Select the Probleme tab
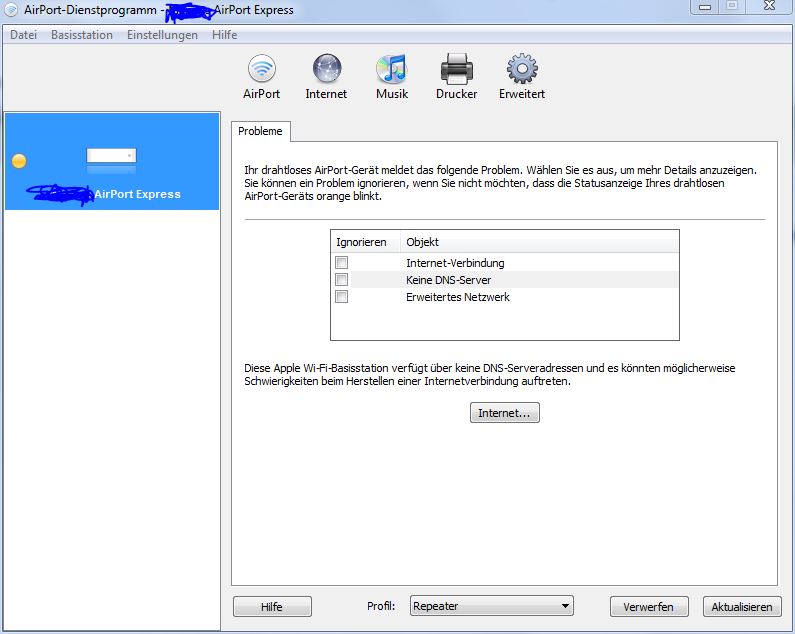The height and width of the screenshot is (634, 795). click(x=260, y=131)
